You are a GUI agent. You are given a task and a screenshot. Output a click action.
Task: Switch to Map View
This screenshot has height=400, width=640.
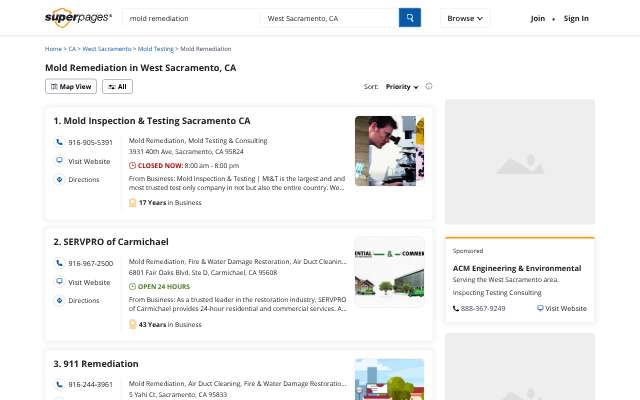[x=71, y=87]
